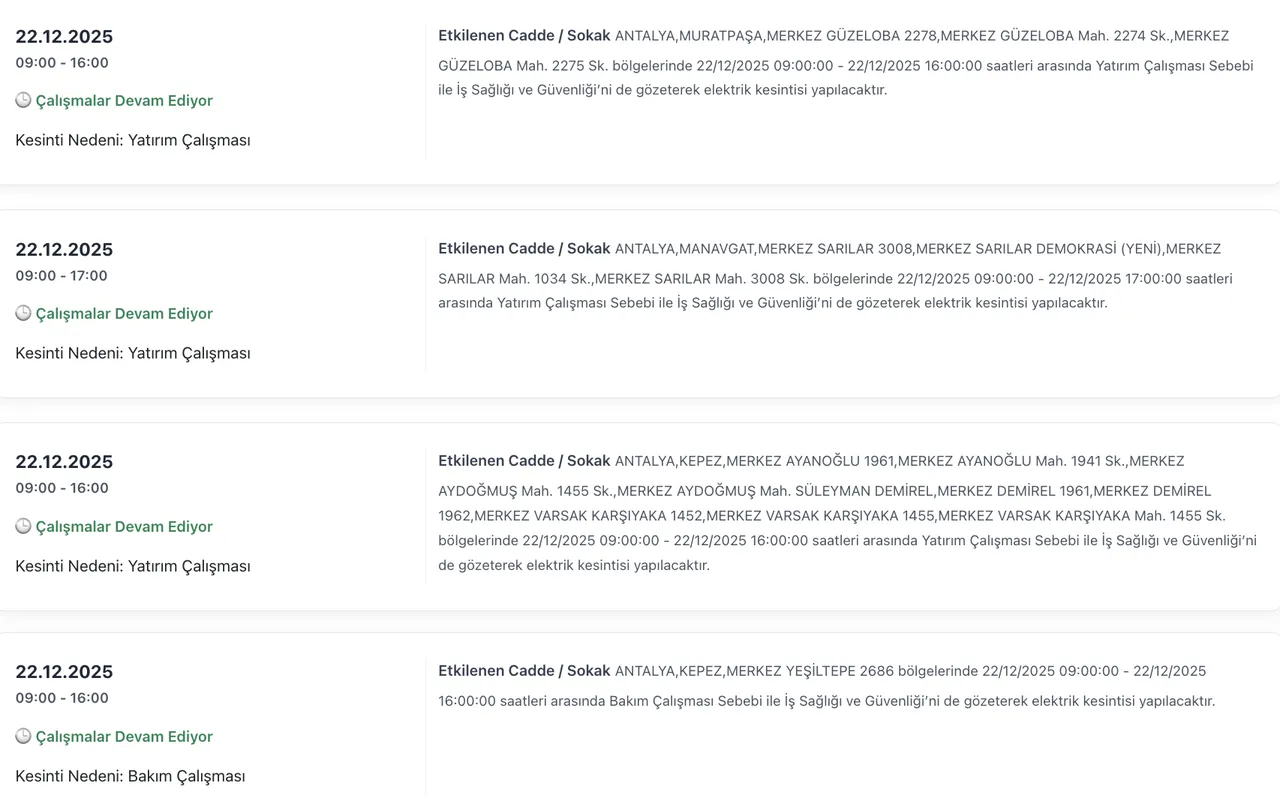Click 'Kesinti Nedeni: Yatırım Çalışması' in the Güzeloba card
Screen dimensions: 1280x810
pos(133,140)
